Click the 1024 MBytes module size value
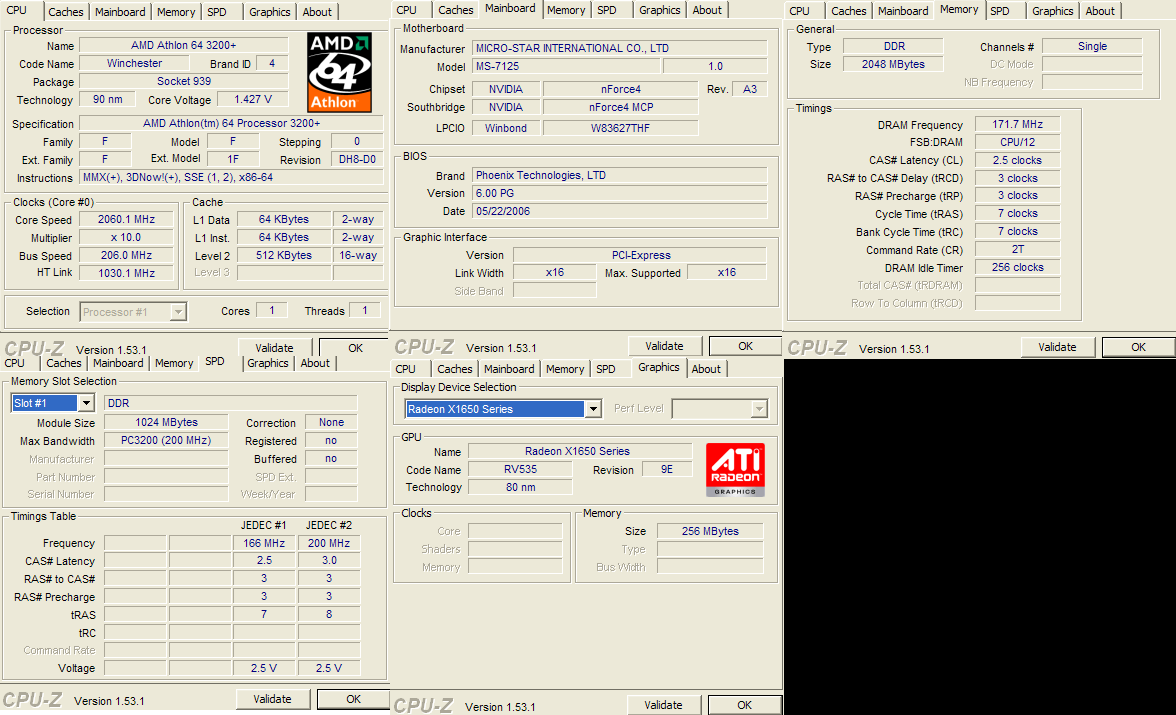 [x=166, y=422]
